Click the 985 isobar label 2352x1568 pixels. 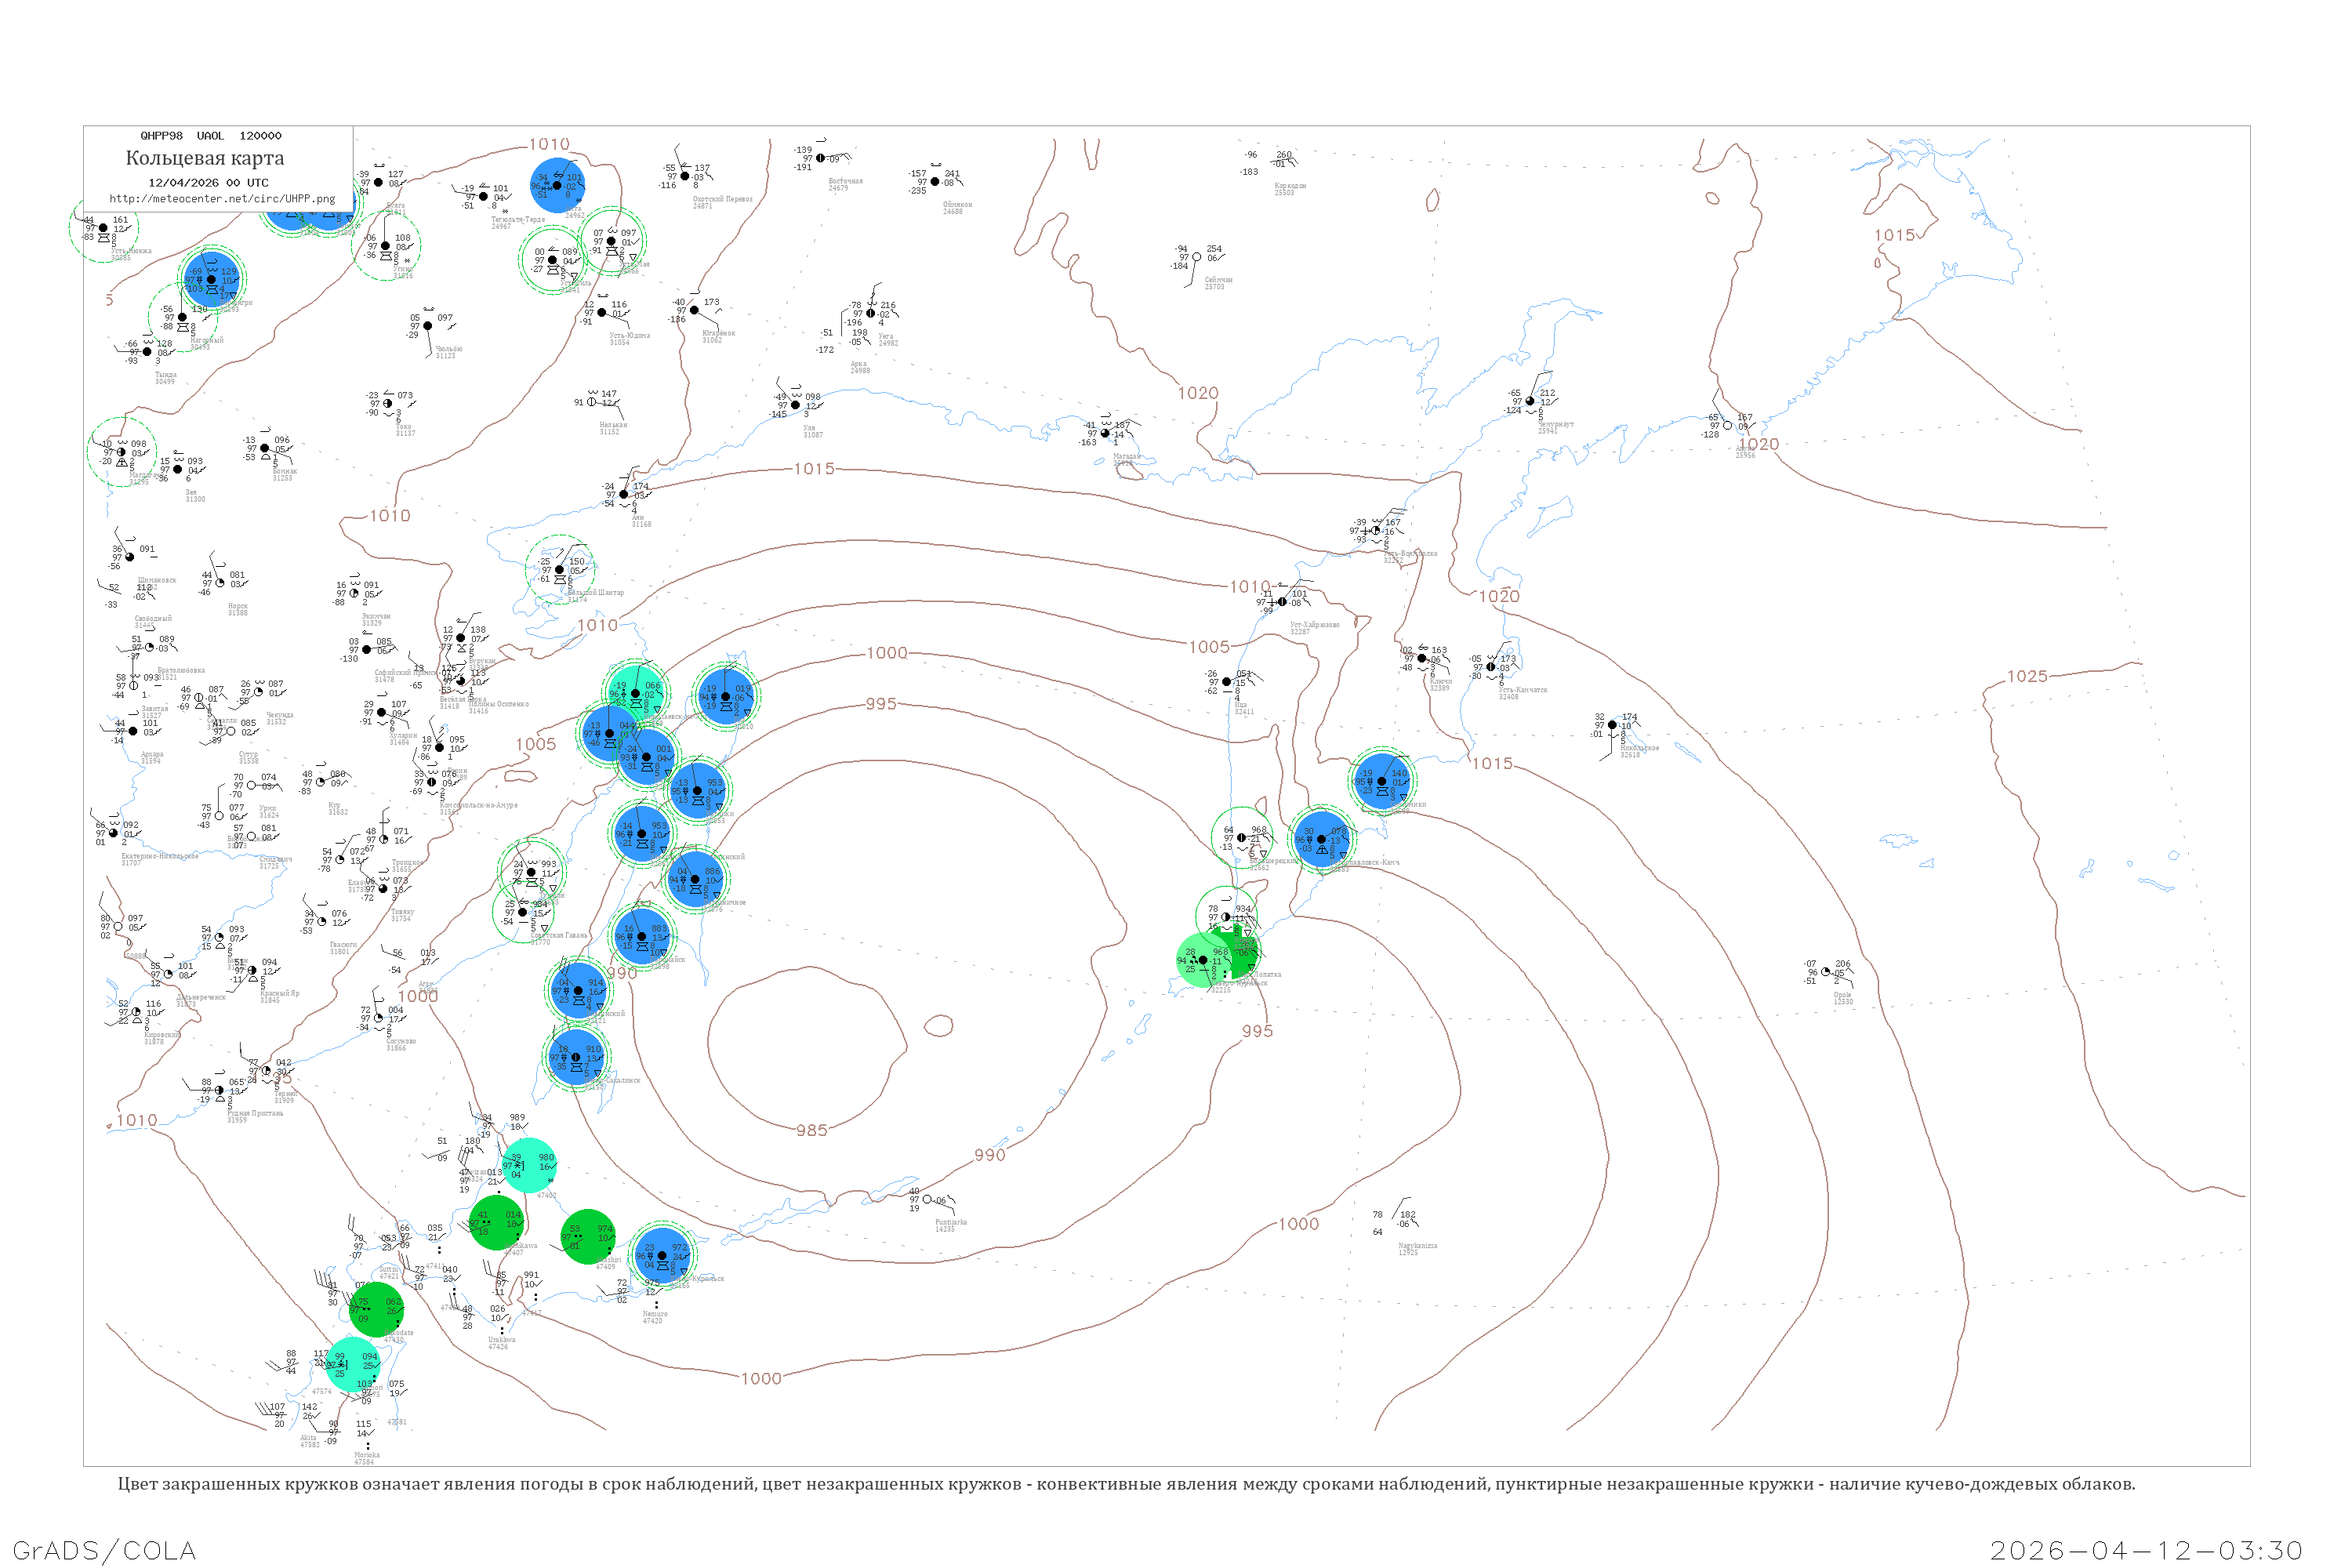812,1130
